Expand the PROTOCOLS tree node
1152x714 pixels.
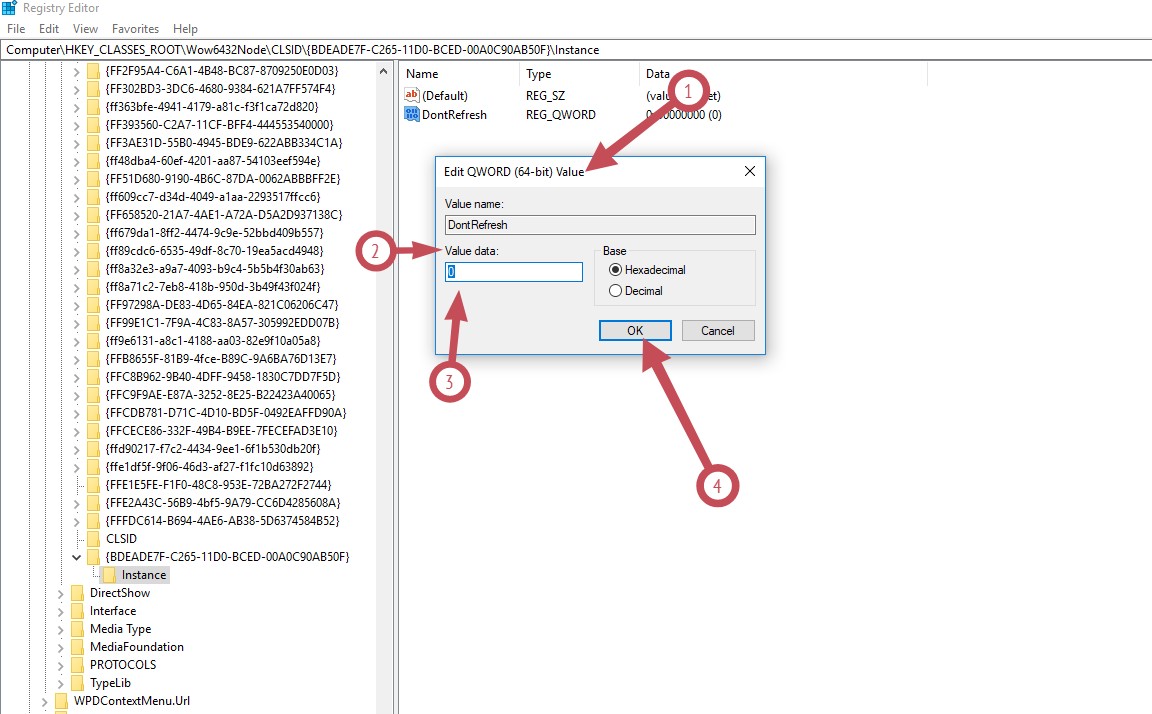[60, 665]
